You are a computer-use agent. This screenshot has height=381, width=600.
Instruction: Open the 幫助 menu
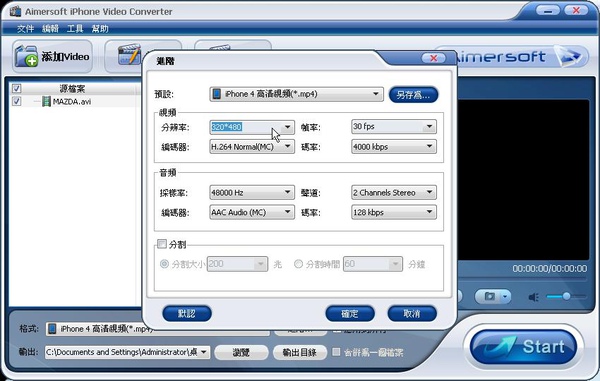point(100,29)
